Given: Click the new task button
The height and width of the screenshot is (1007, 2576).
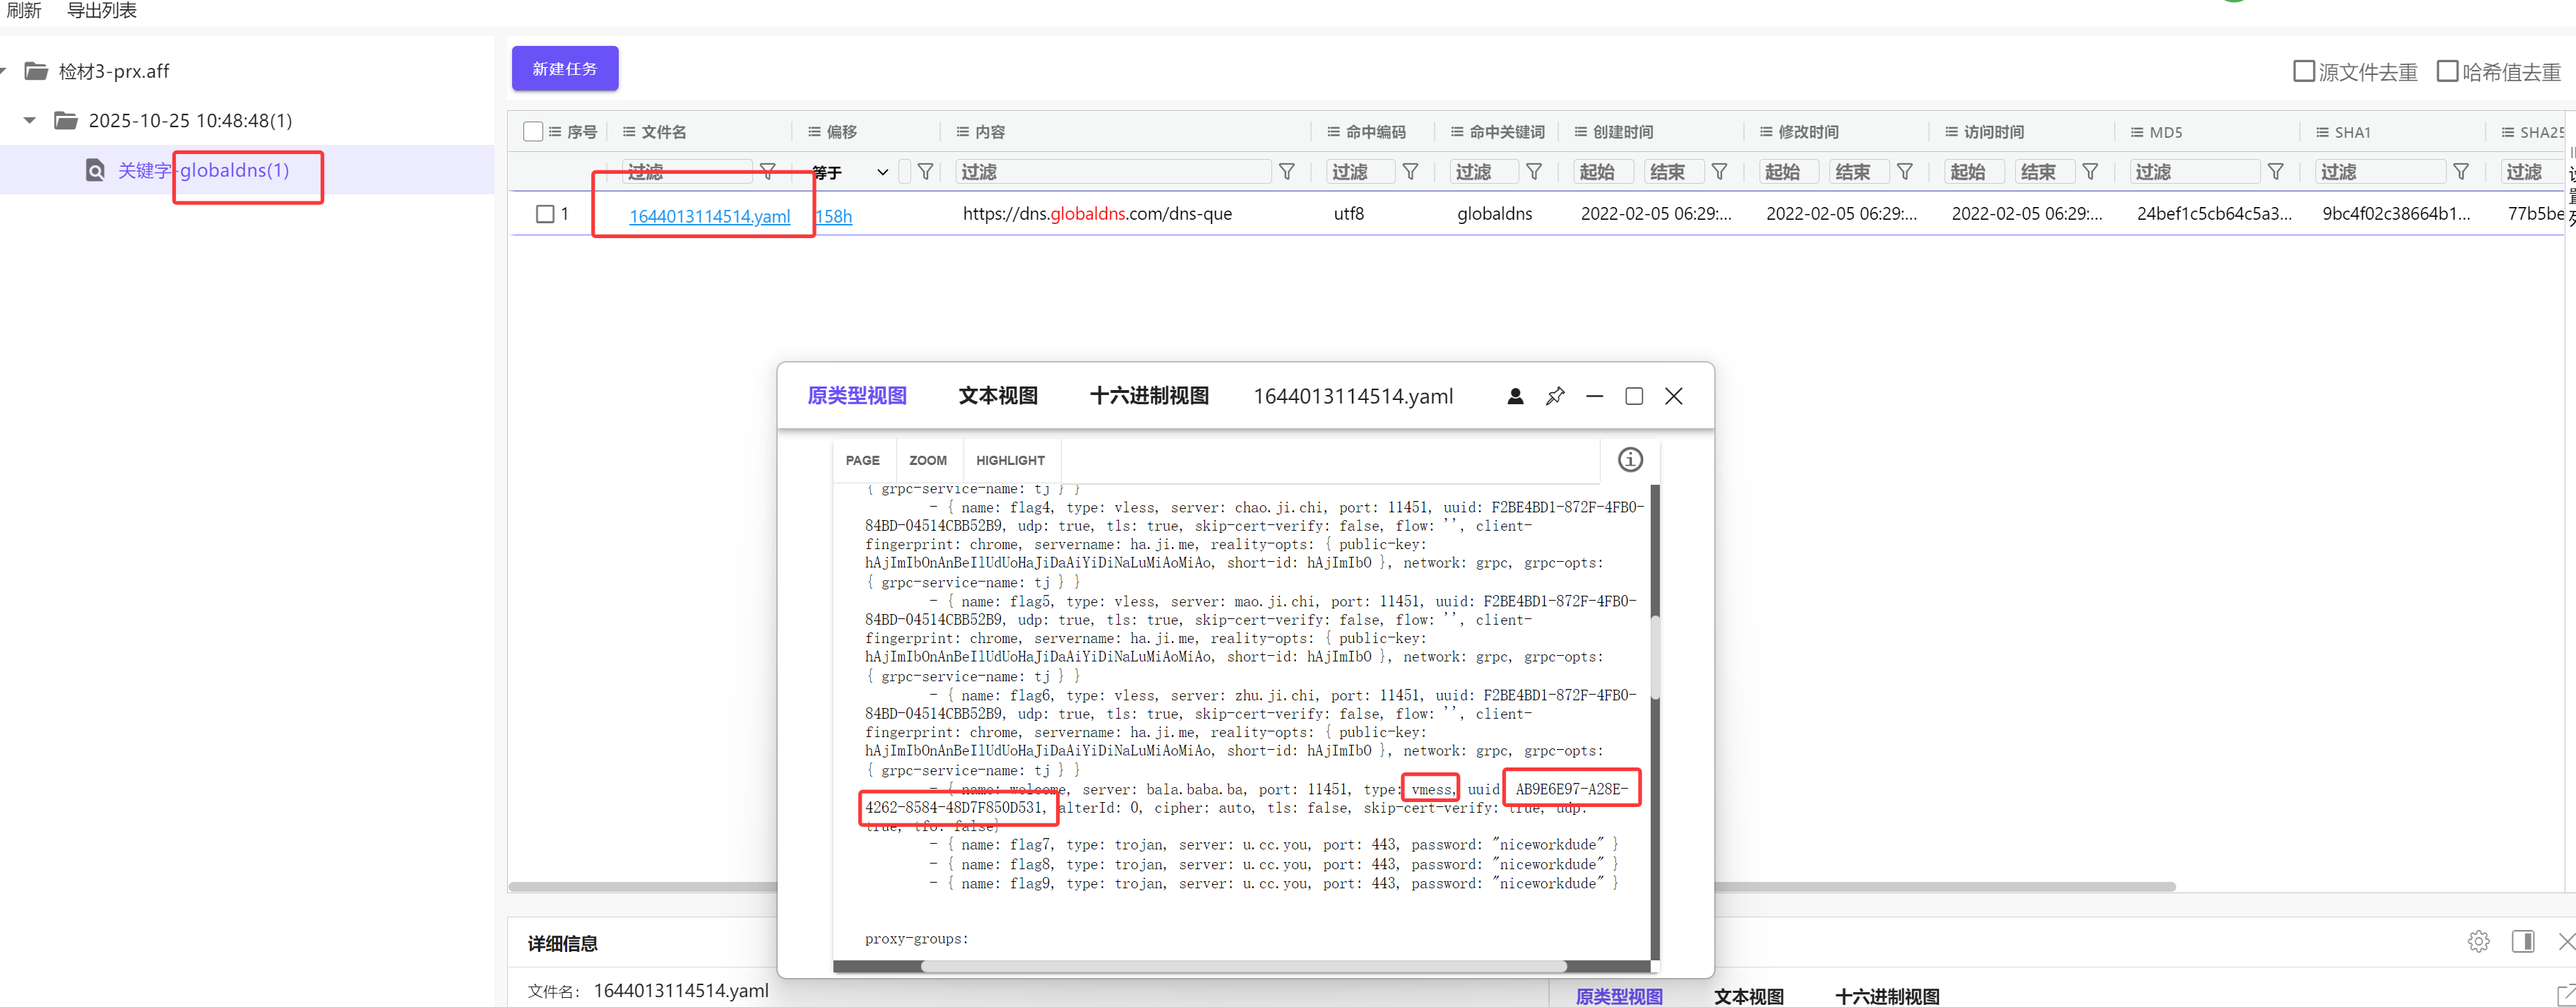Looking at the screenshot, I should click(x=565, y=69).
